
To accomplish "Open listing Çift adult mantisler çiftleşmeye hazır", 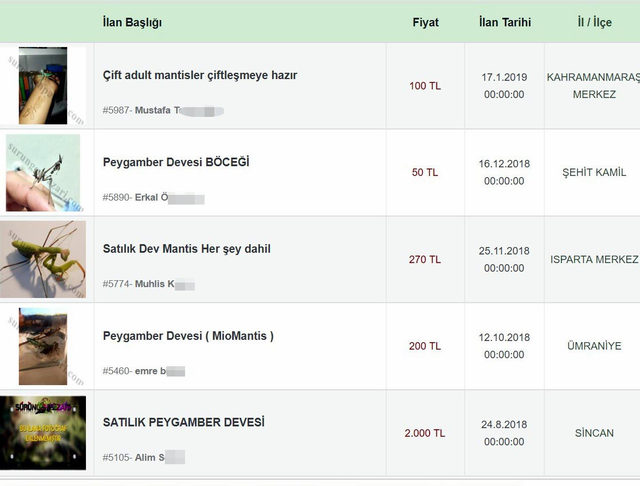I will (200, 75).
